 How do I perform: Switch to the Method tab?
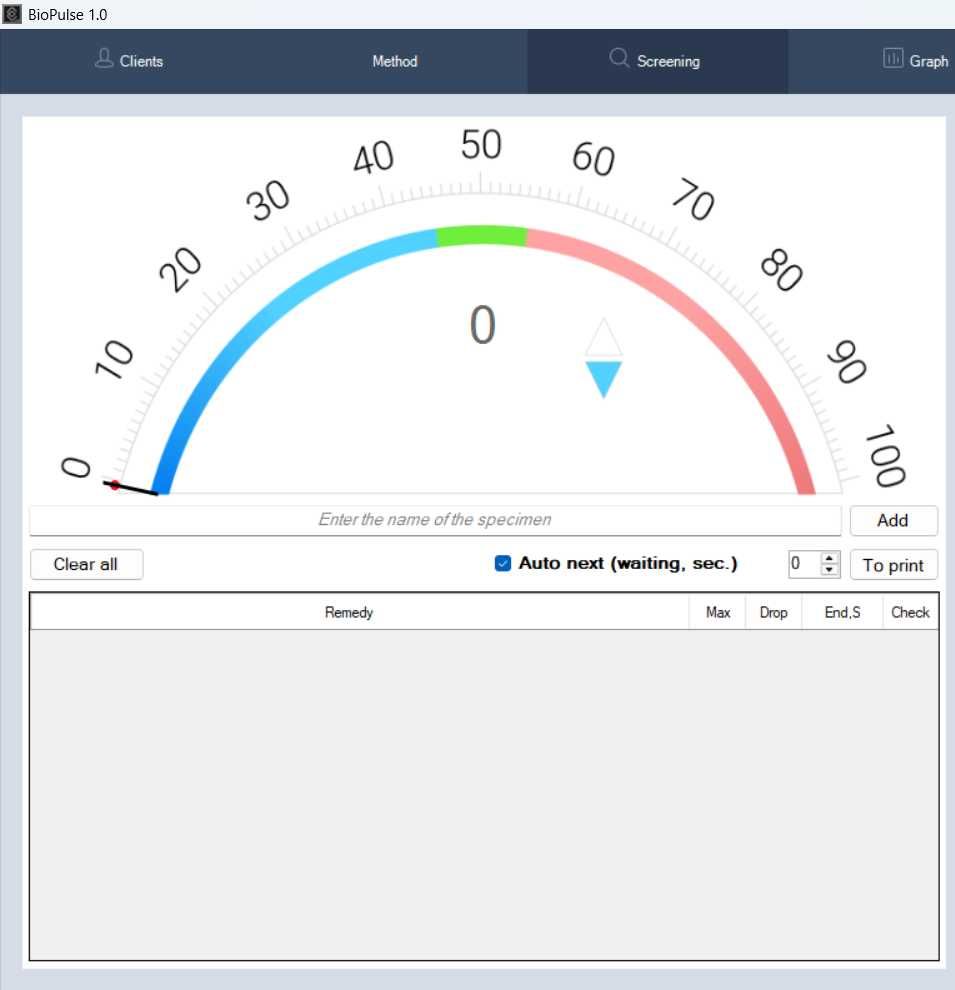pos(394,61)
